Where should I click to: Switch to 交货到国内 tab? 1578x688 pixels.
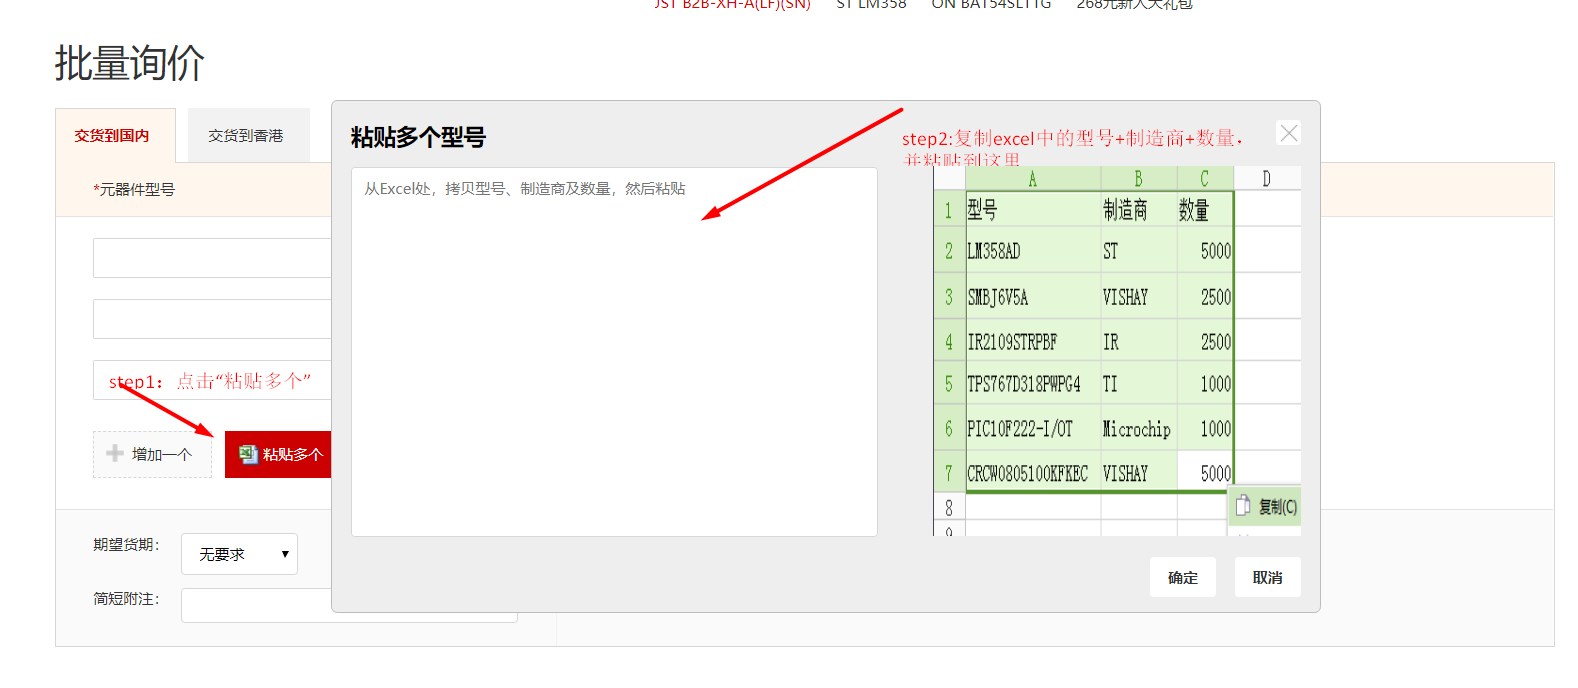tap(115, 135)
